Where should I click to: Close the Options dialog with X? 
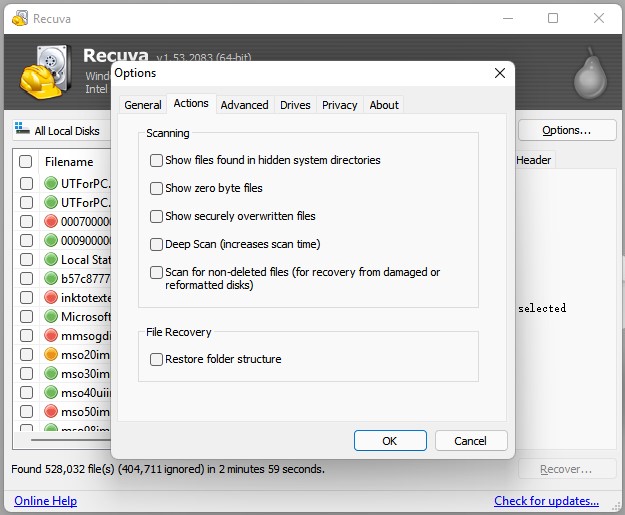pos(500,73)
